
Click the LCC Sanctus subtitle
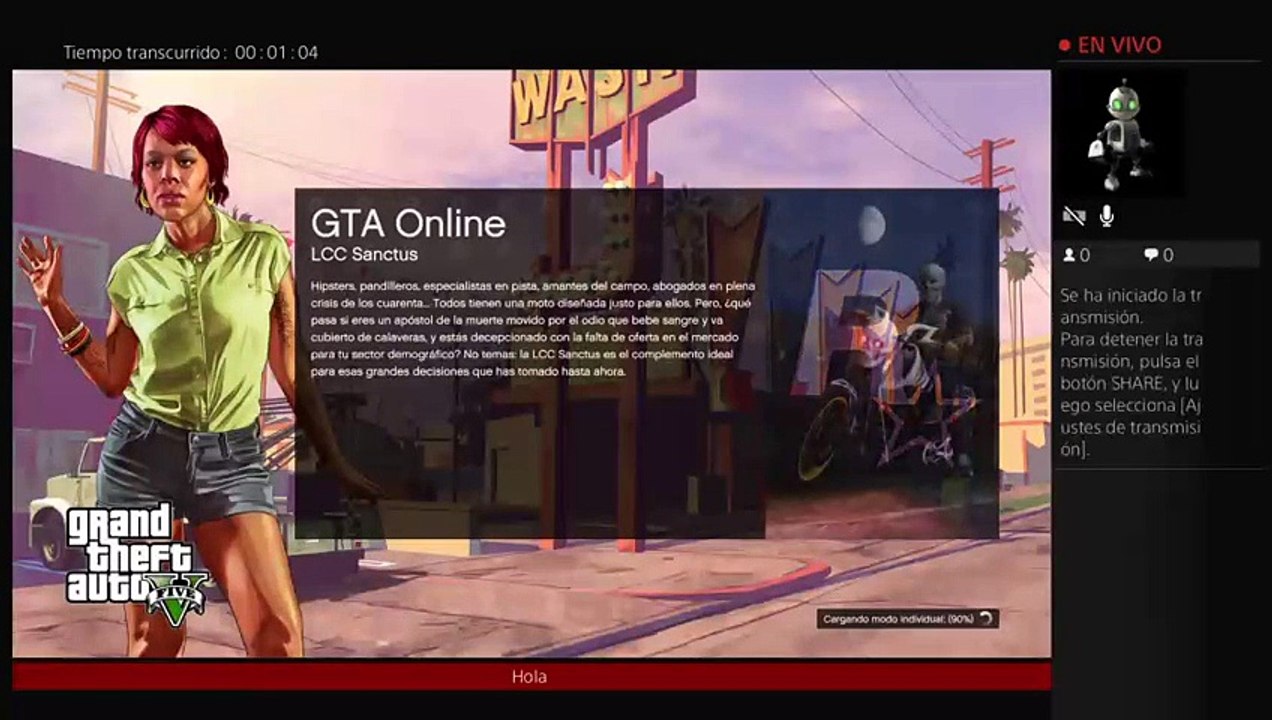(364, 255)
